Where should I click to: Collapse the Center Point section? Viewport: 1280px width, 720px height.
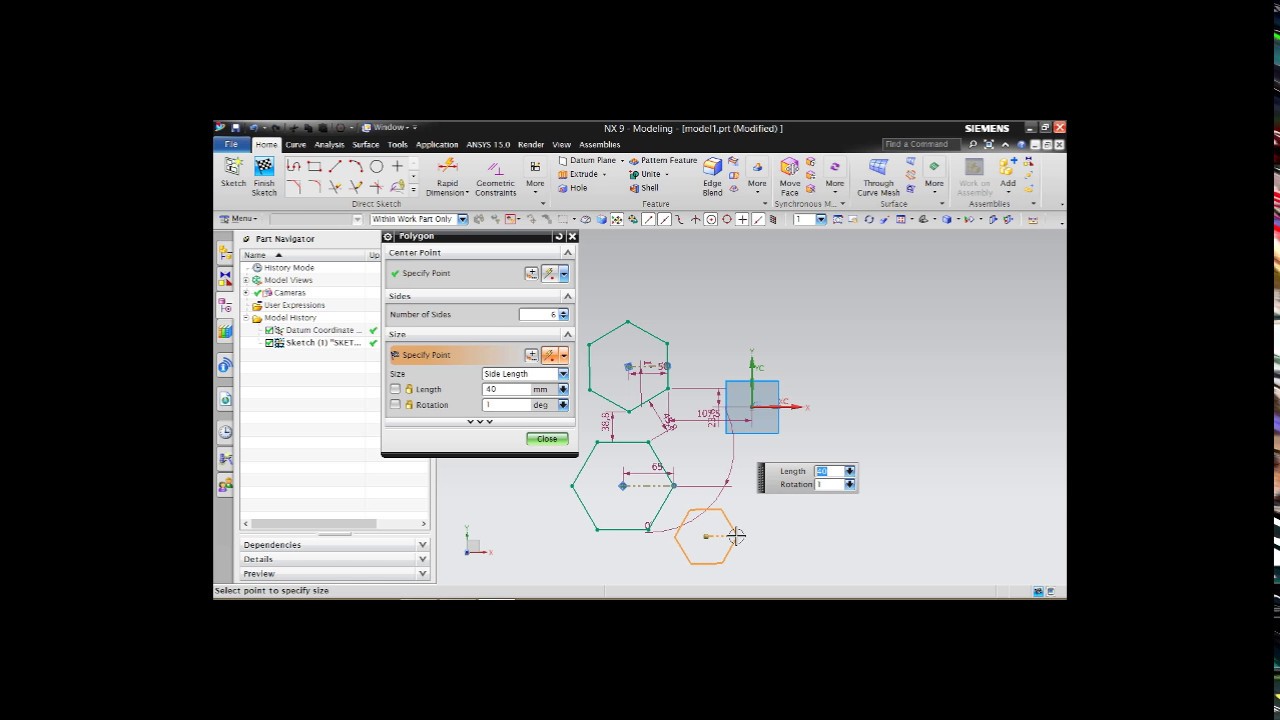pyautogui.click(x=567, y=253)
